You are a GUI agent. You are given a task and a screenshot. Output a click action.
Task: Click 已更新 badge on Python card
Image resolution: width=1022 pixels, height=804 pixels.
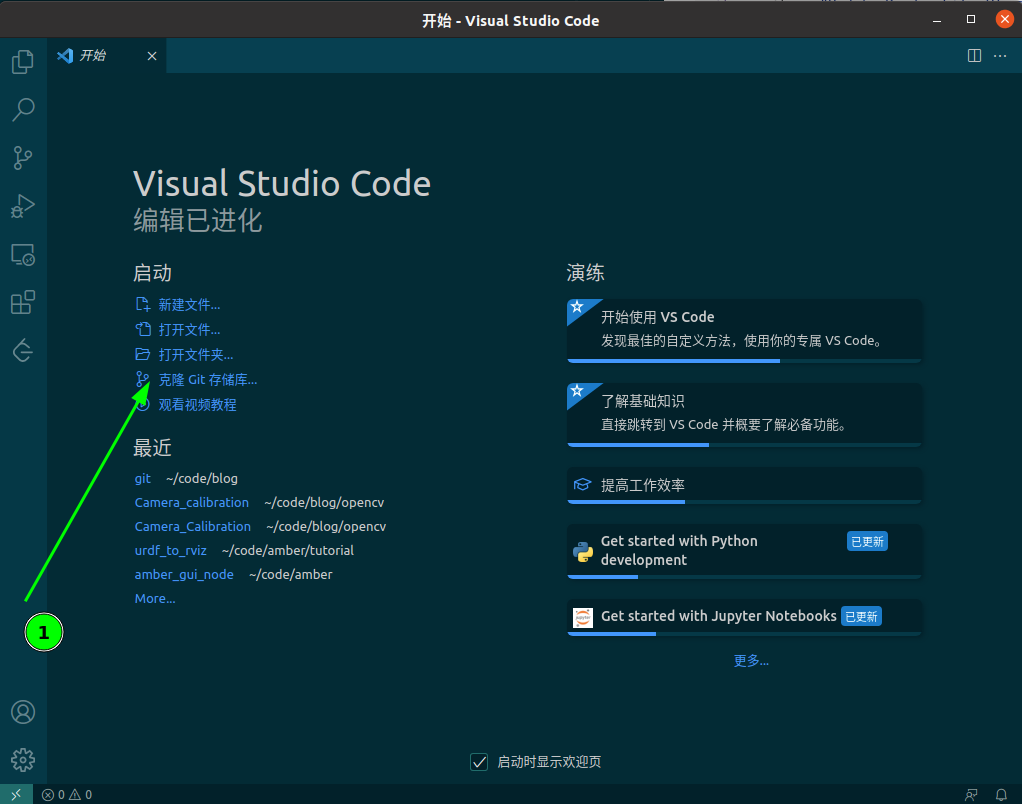pos(867,541)
